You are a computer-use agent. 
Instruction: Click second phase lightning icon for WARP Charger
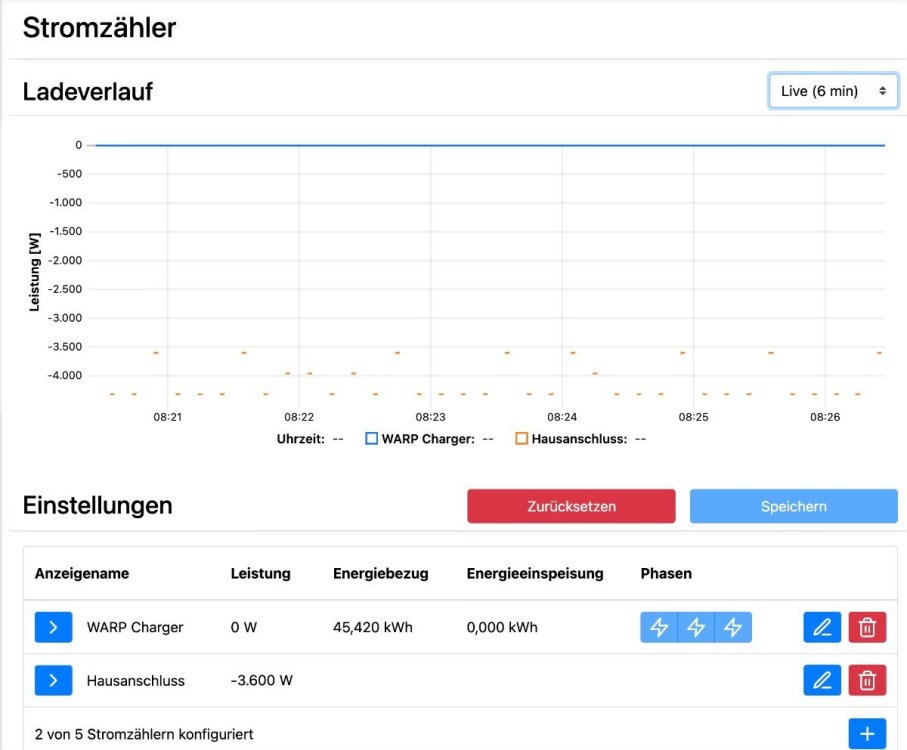696,628
